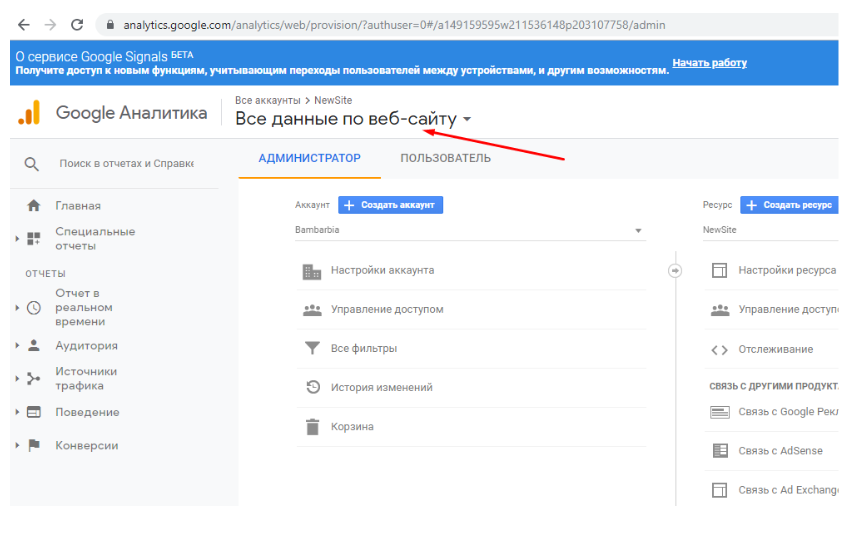The width and height of the screenshot is (845, 533).
Task: Click the browser back arrow
Action: coord(24,25)
